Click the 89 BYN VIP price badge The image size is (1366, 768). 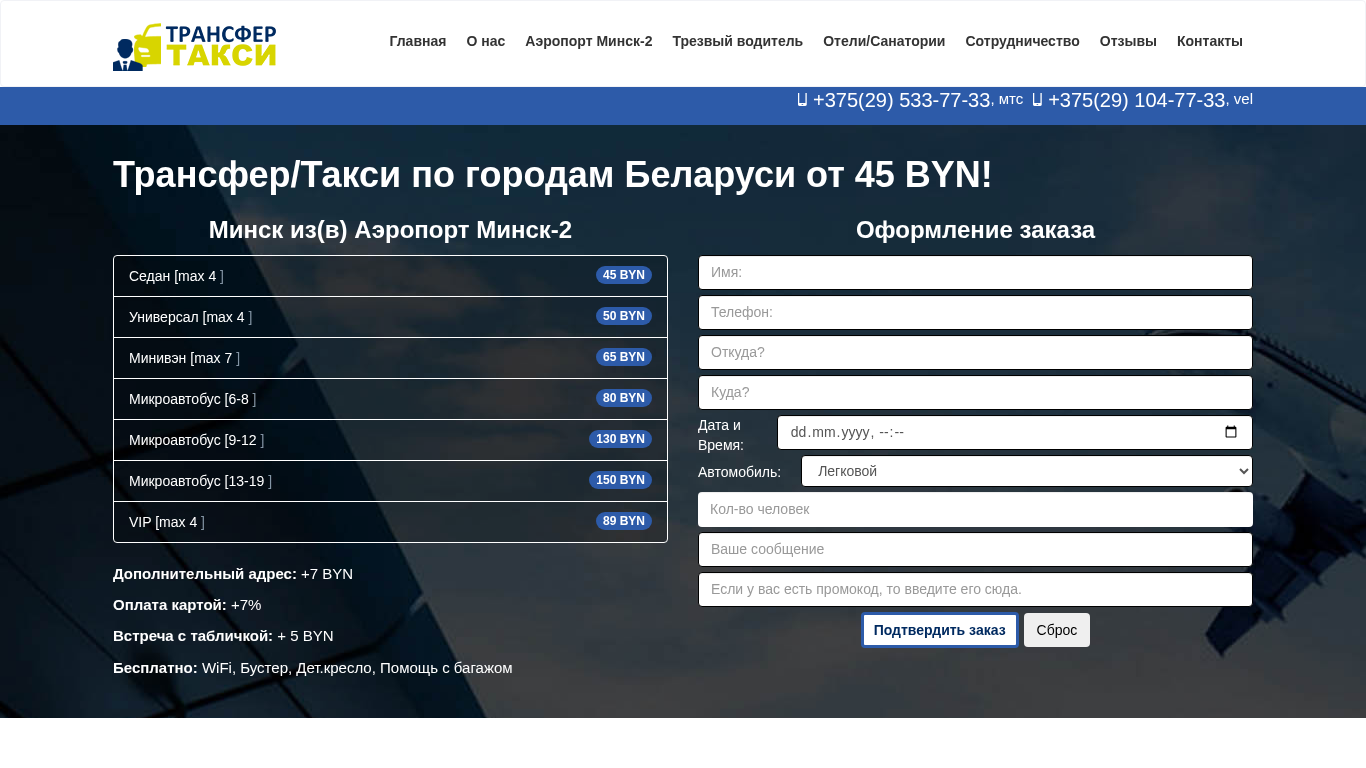coord(623,521)
